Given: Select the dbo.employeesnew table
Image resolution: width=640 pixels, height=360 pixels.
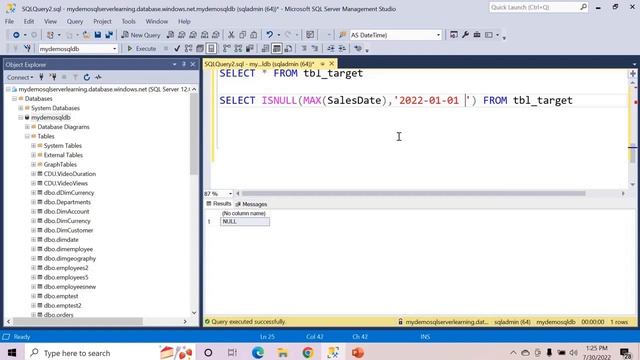Looking at the screenshot, I should 69,287.
